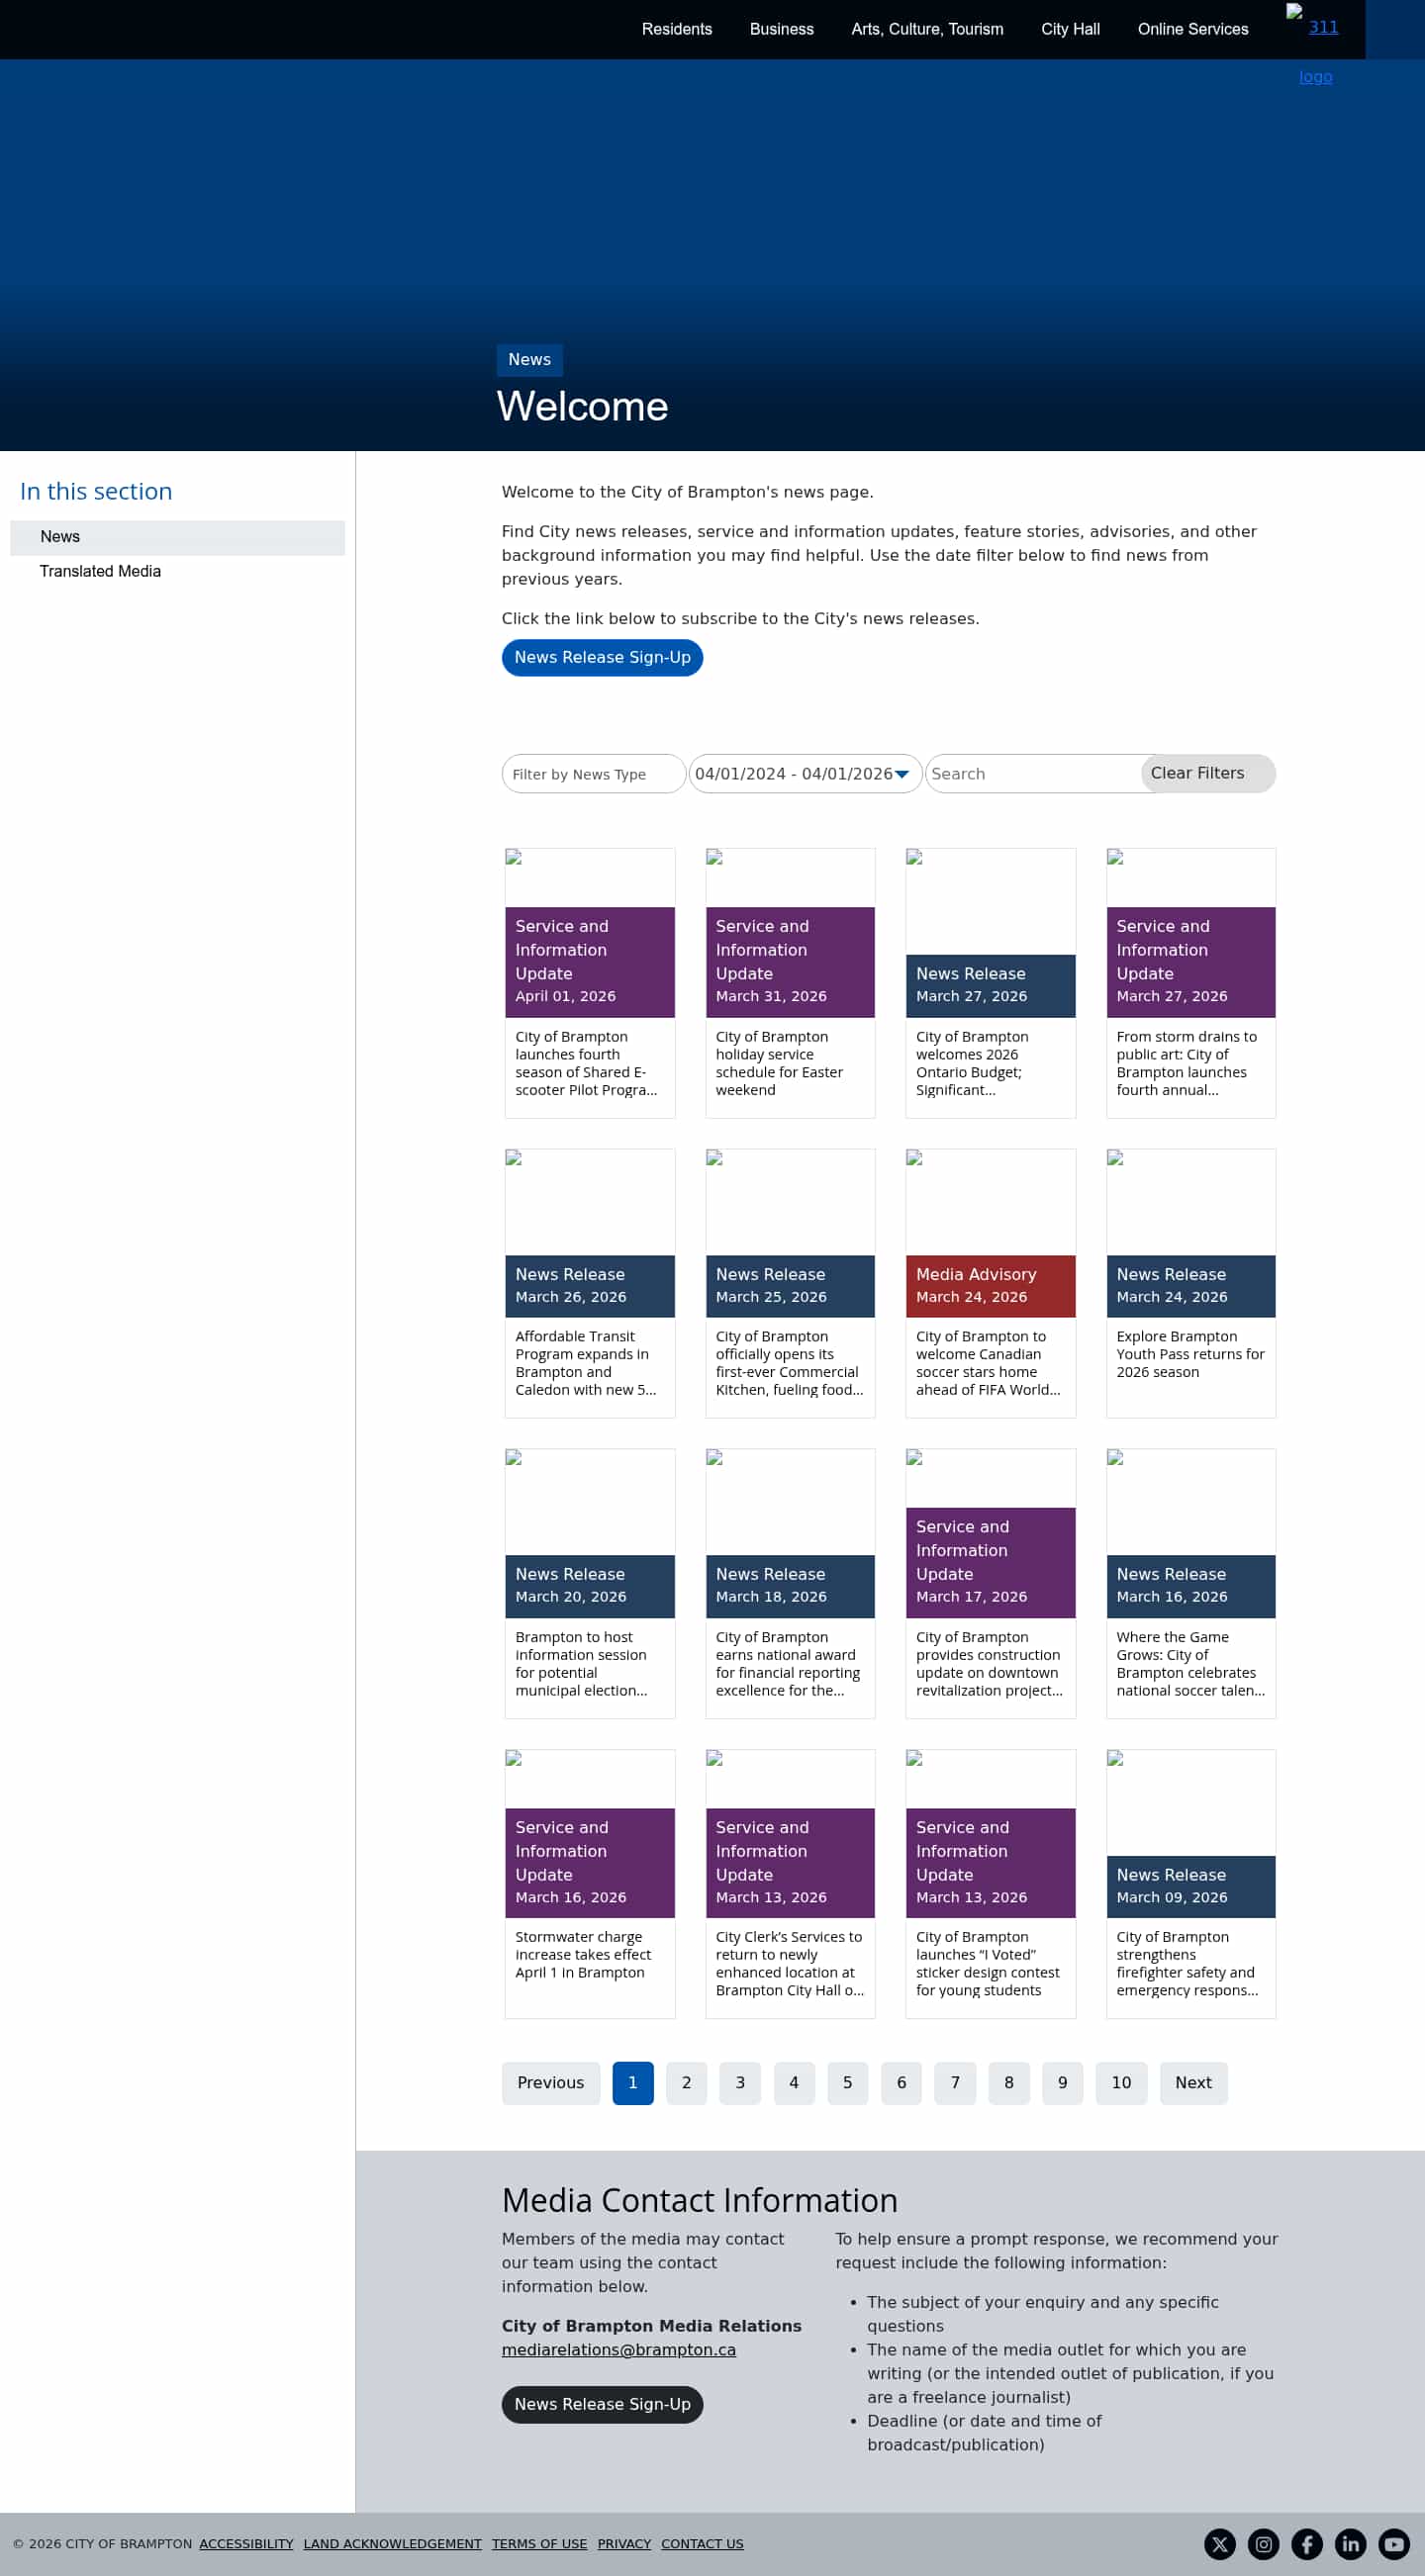This screenshot has width=1425, height=2576.
Task: Open the Online Services menu
Action: [1192, 29]
